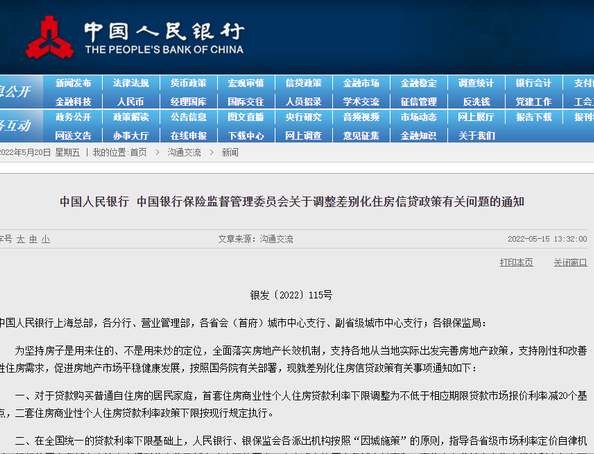Go to the 反洗钱 section
The height and width of the screenshot is (454, 594).
coord(476,102)
